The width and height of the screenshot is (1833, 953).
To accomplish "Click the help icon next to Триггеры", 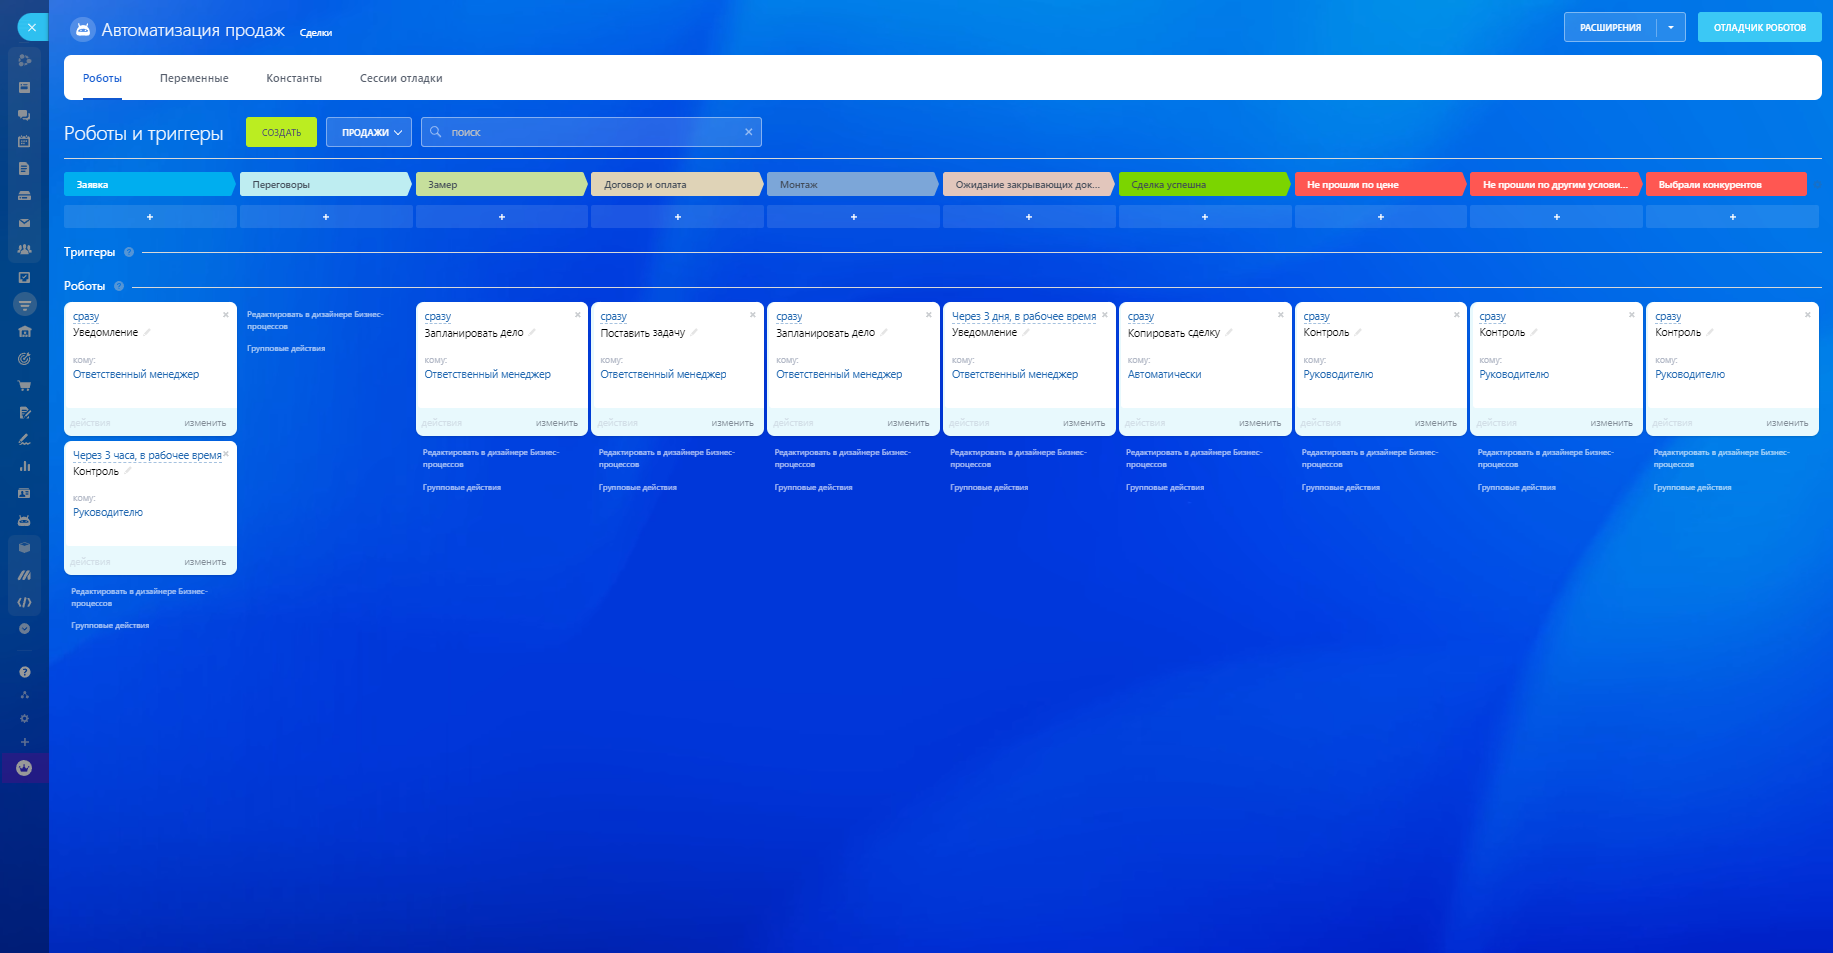I will [129, 252].
